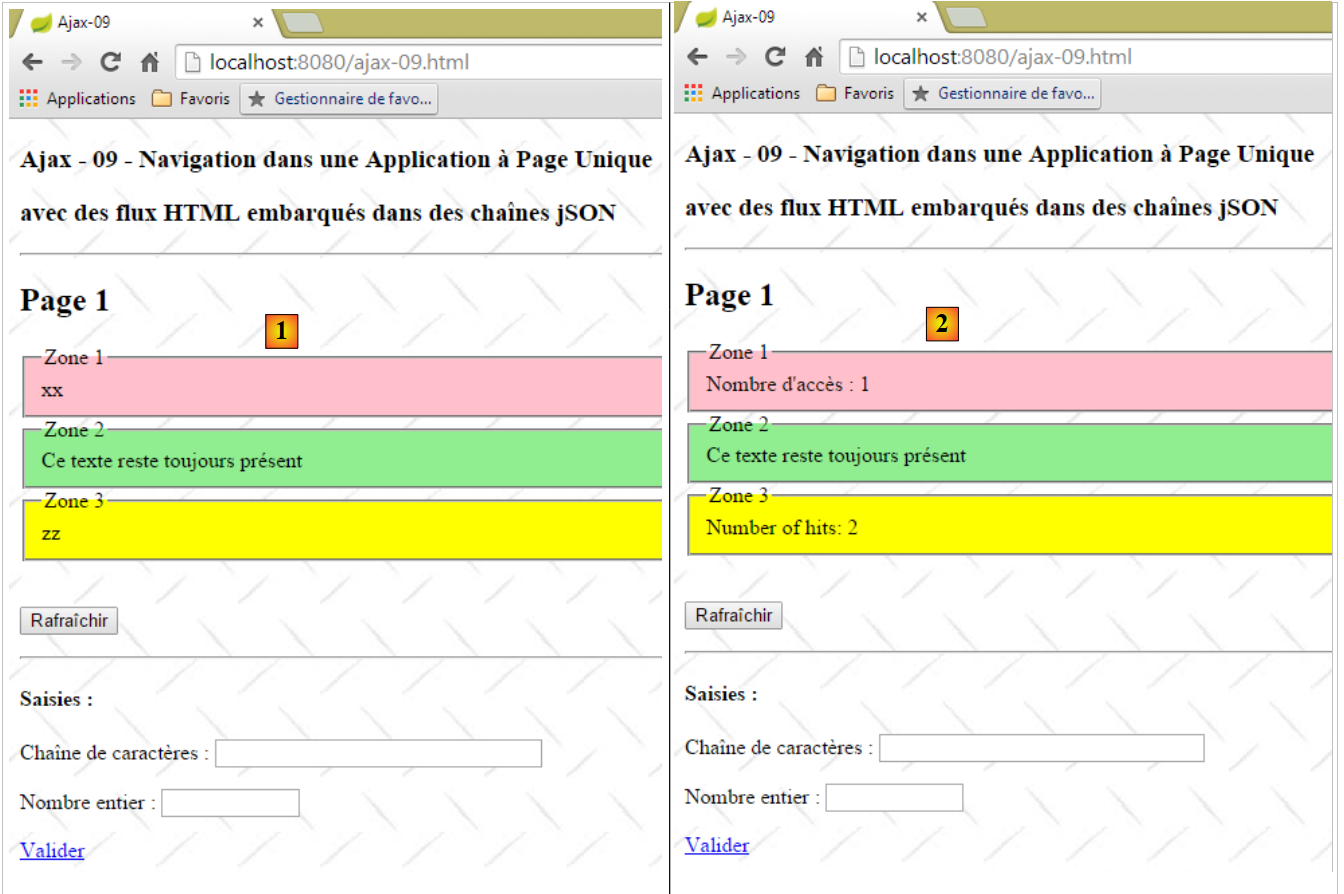Click the reload icon in the left browser
This screenshot has width=1344, height=894.
[x=111, y=62]
